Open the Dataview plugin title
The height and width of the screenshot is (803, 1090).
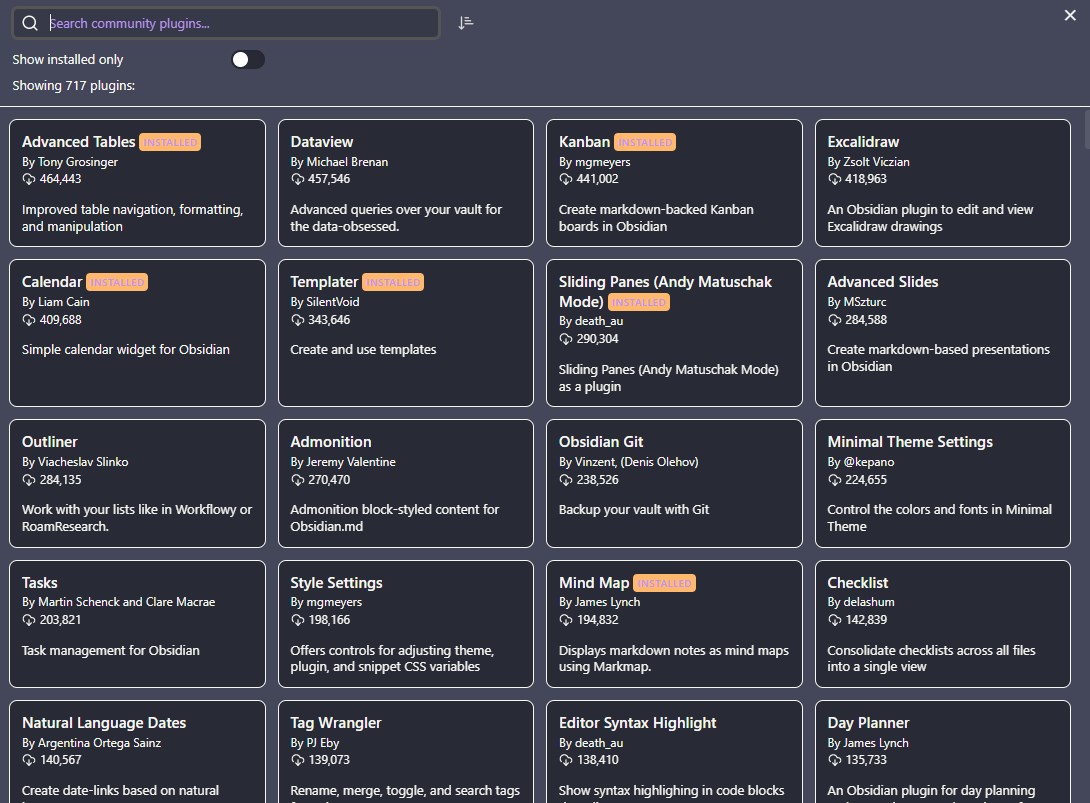(x=322, y=142)
